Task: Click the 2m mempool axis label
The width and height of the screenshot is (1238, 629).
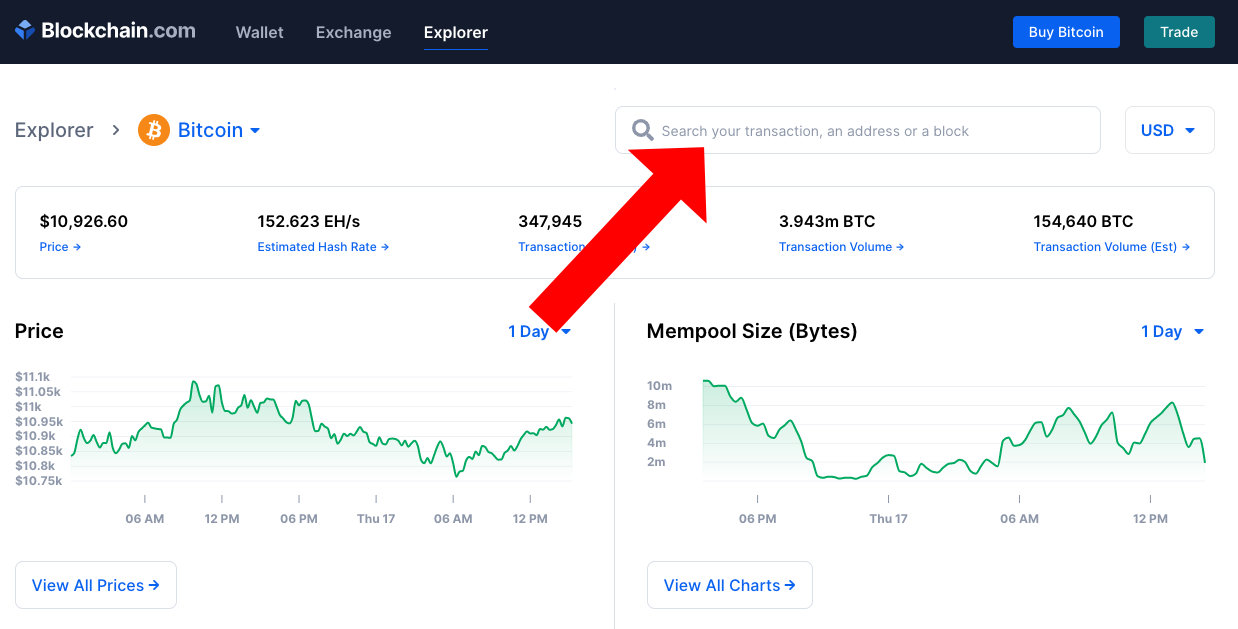Action: click(656, 462)
